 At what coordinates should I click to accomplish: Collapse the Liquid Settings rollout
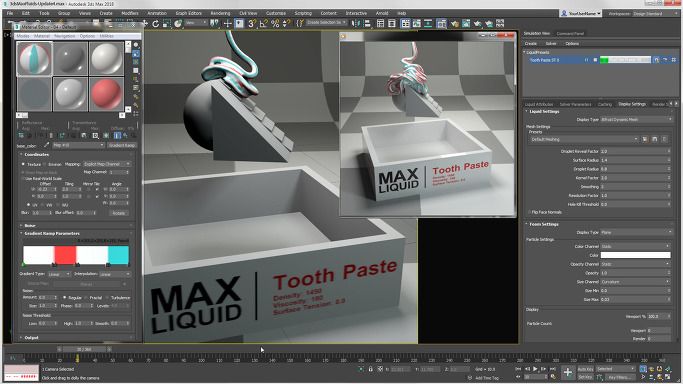(x=544, y=111)
